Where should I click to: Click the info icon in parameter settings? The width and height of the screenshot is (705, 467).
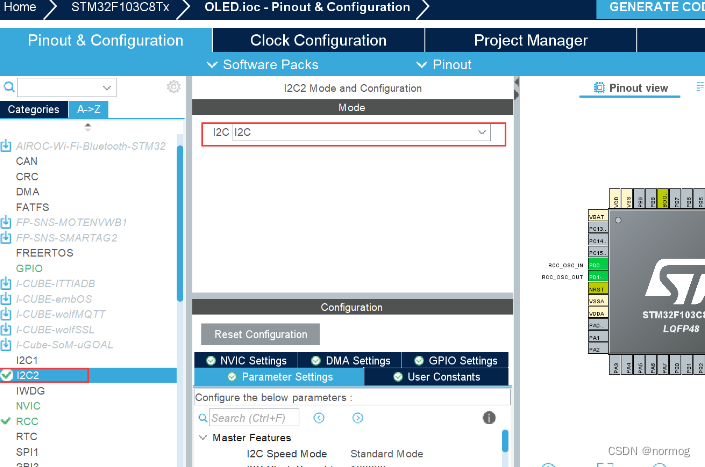click(x=489, y=418)
